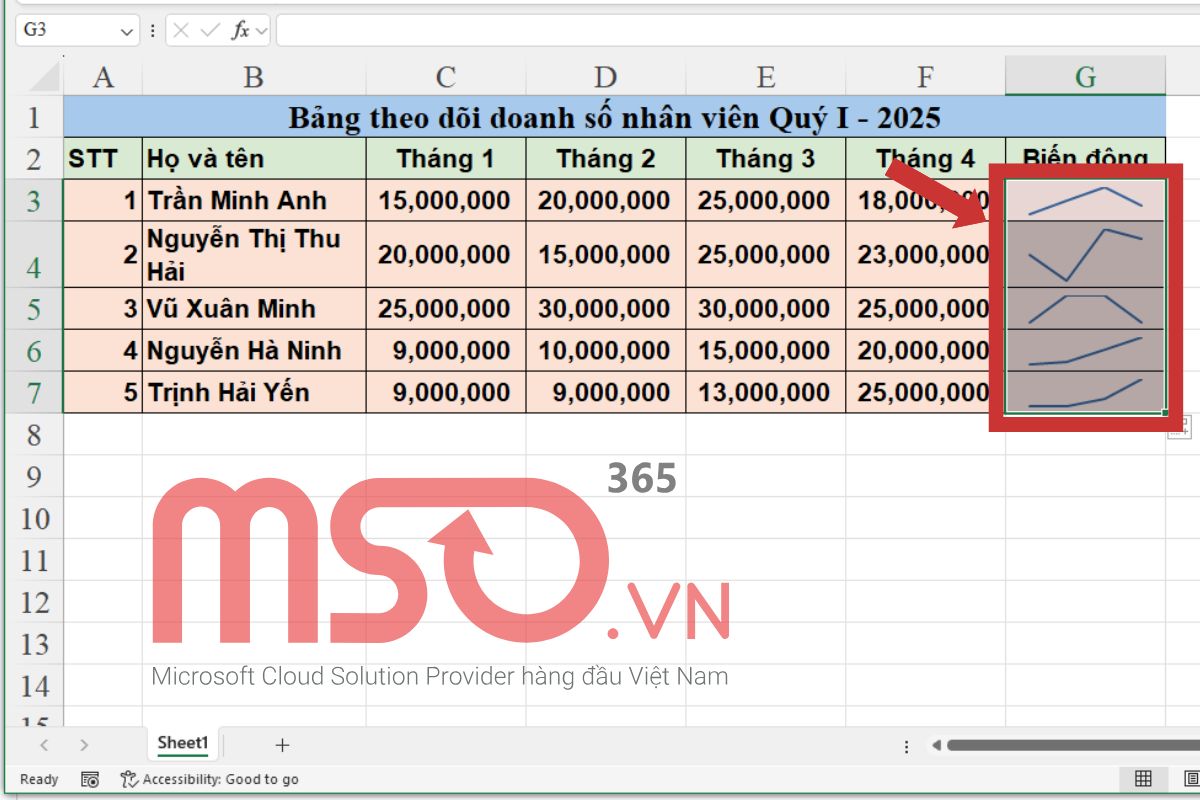Viewport: 1200px width, 800px height.
Task: Click Vũ Xuân Minh's Tháng 3 value 30,000,000
Action: click(x=766, y=309)
